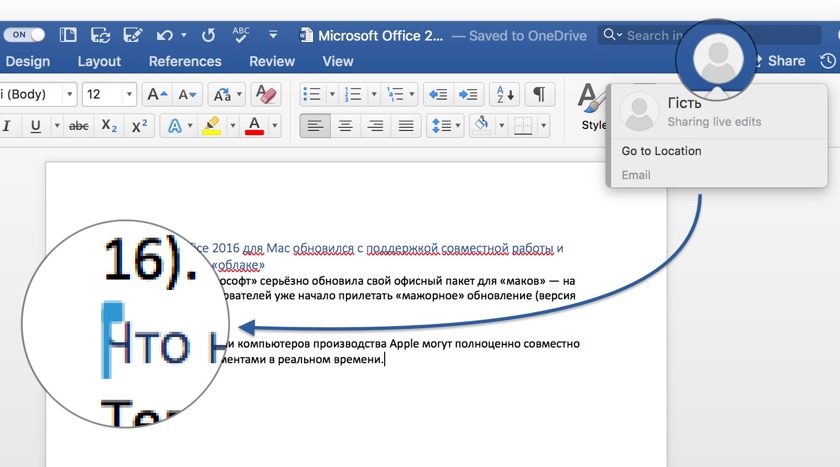Toggle align left for paragraph
This screenshot has height=467, width=840.
[315, 126]
